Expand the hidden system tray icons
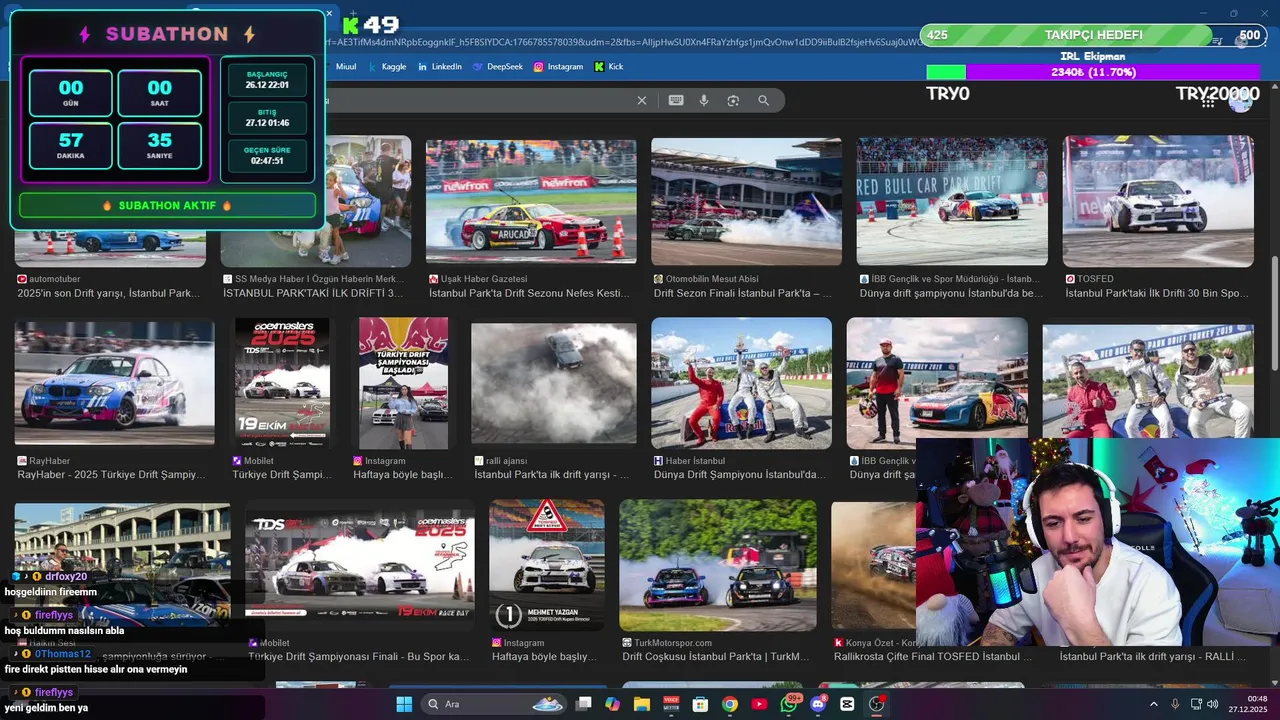 coord(1153,704)
